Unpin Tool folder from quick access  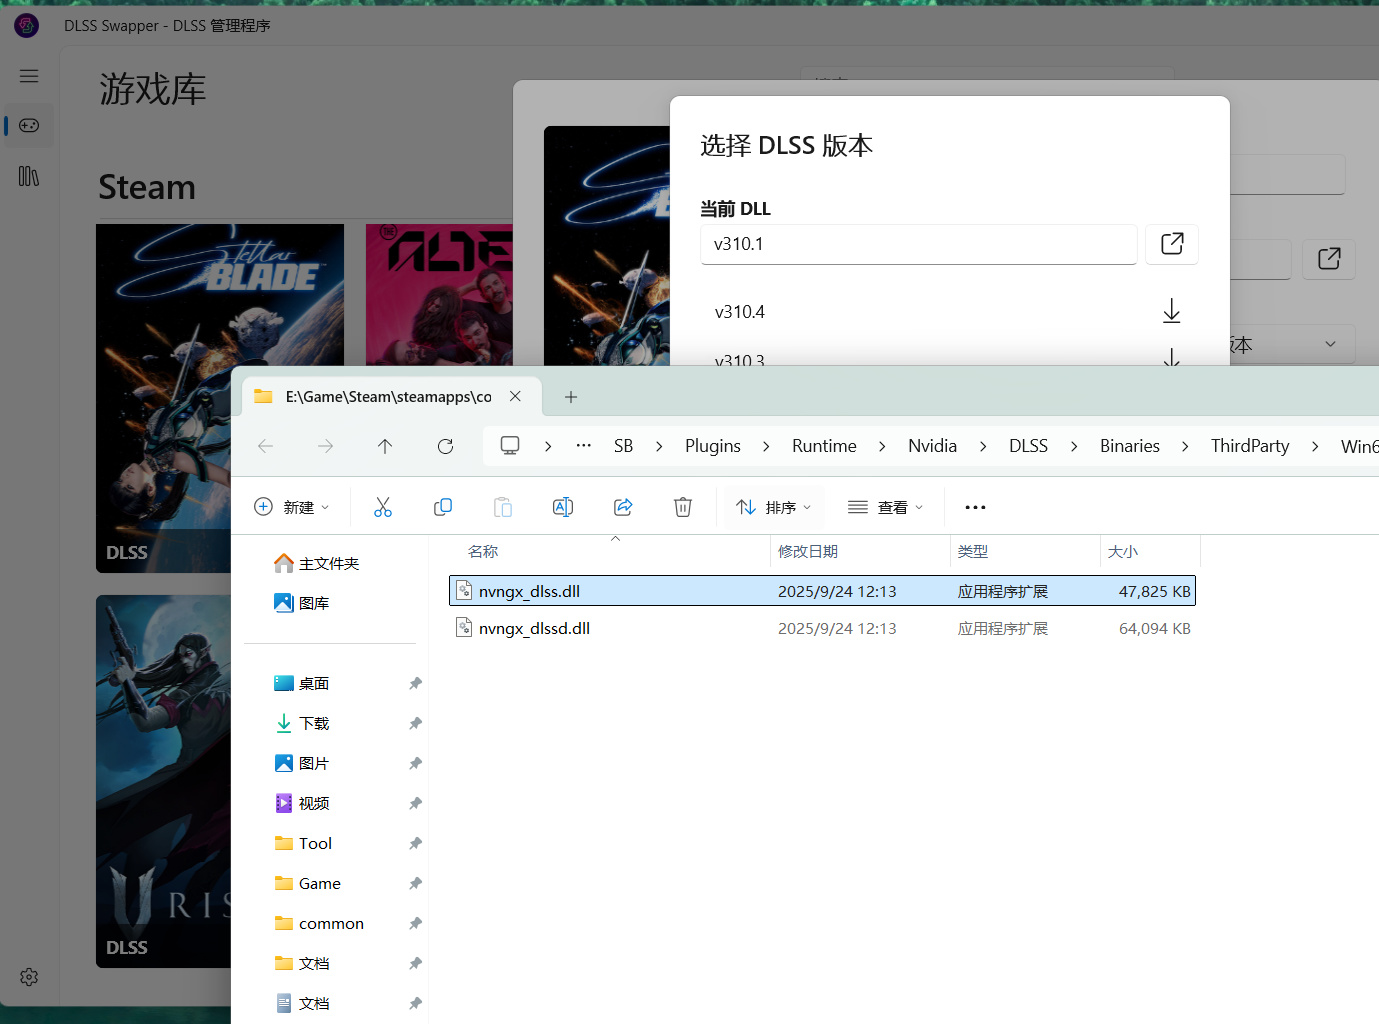pos(415,843)
